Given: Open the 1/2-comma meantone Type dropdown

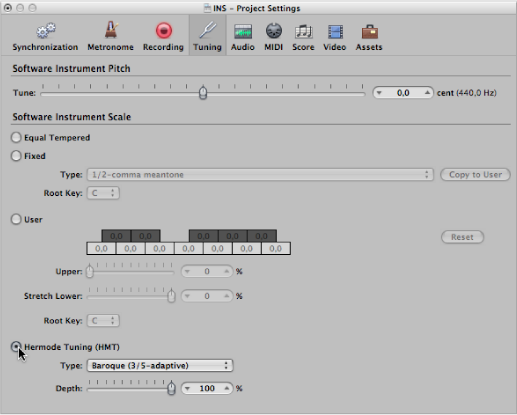Looking at the screenshot, I should (x=260, y=175).
